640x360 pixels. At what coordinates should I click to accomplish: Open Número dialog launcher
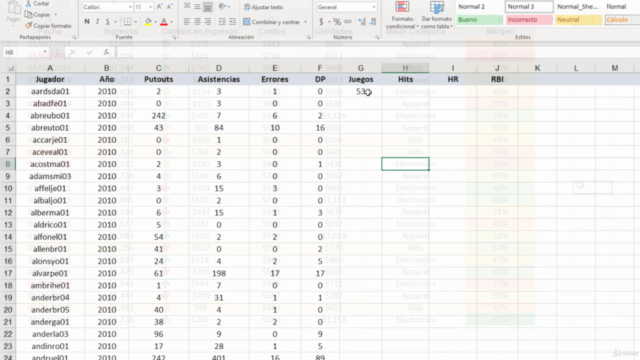(377, 37)
